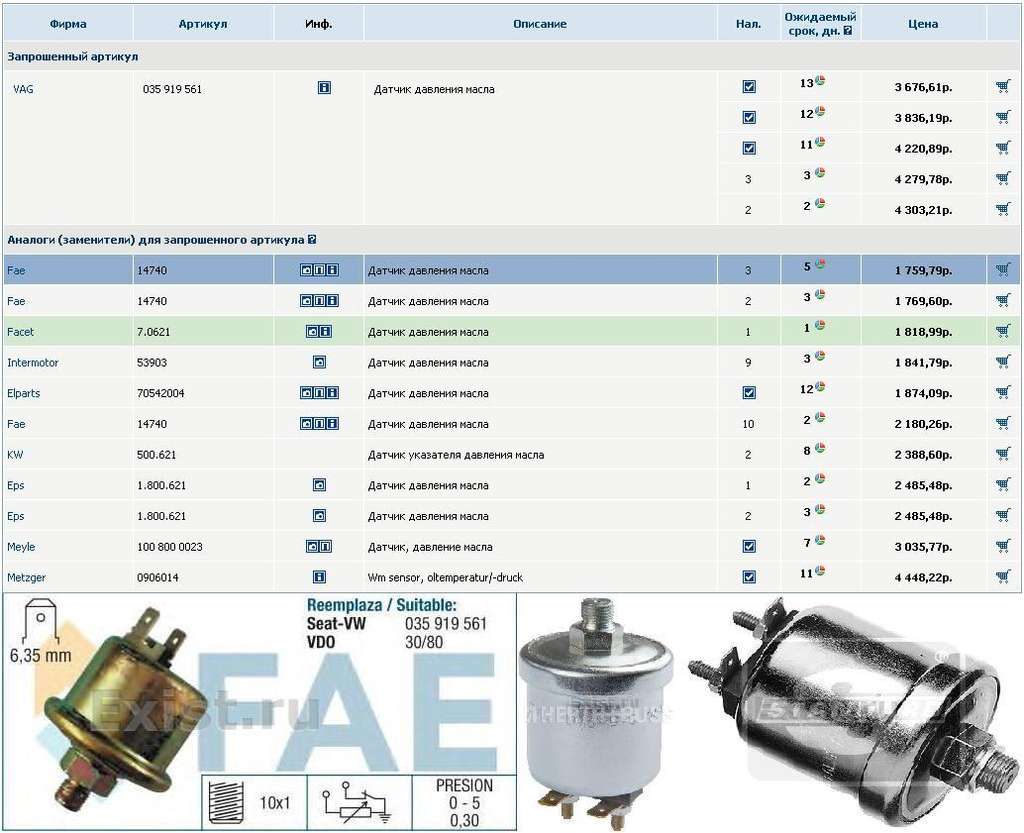This screenshot has height=833, width=1024.
Task: Click help icon beside analogs section title
Action: (x=312, y=240)
